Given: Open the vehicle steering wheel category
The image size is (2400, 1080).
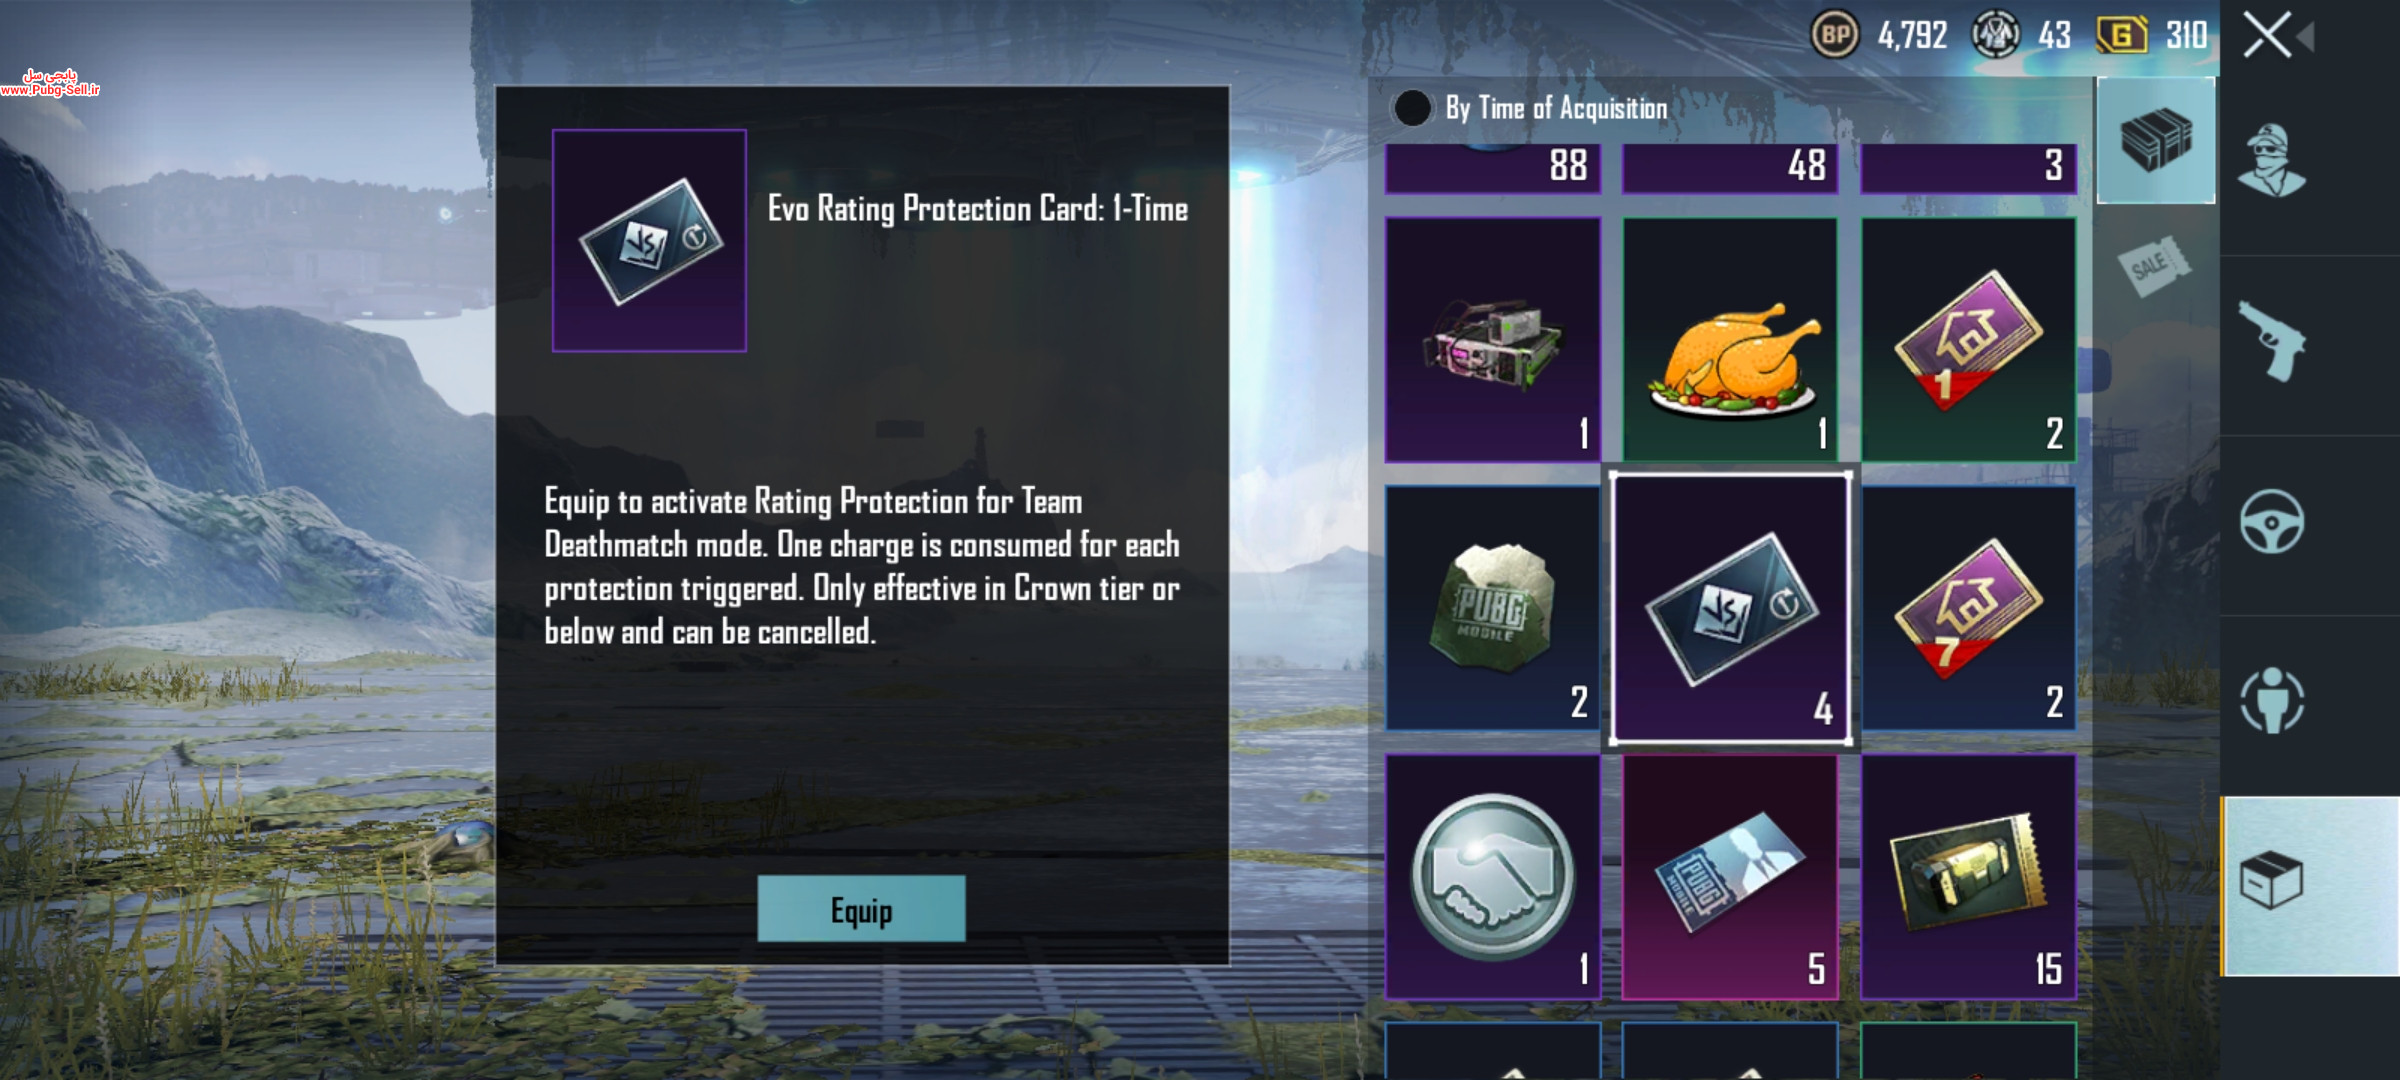Looking at the screenshot, I should [2271, 521].
